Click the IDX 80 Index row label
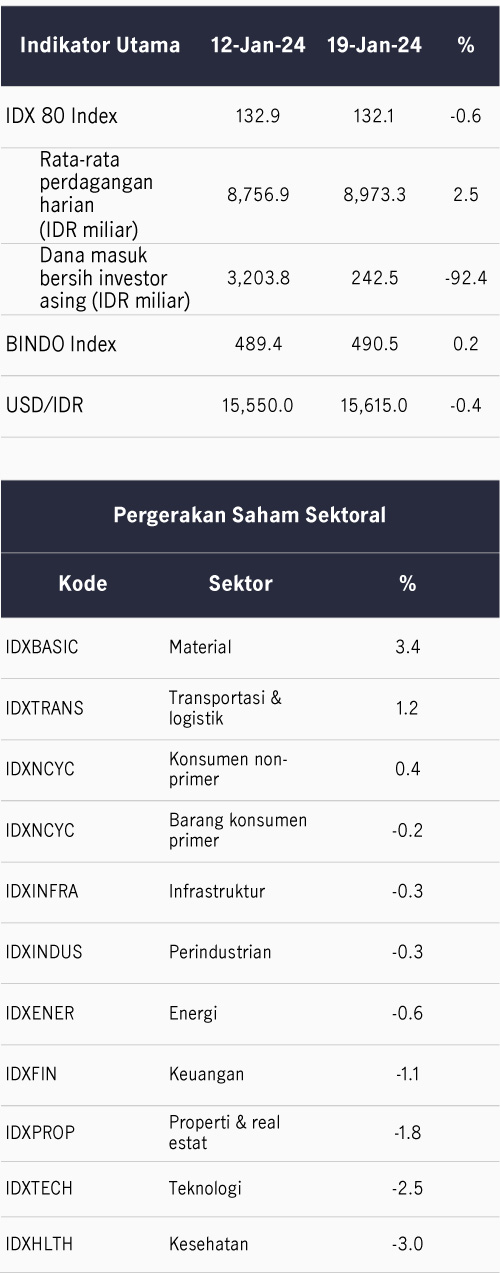Image resolution: width=500 pixels, height=1273 pixels. pyautogui.click(x=61, y=116)
